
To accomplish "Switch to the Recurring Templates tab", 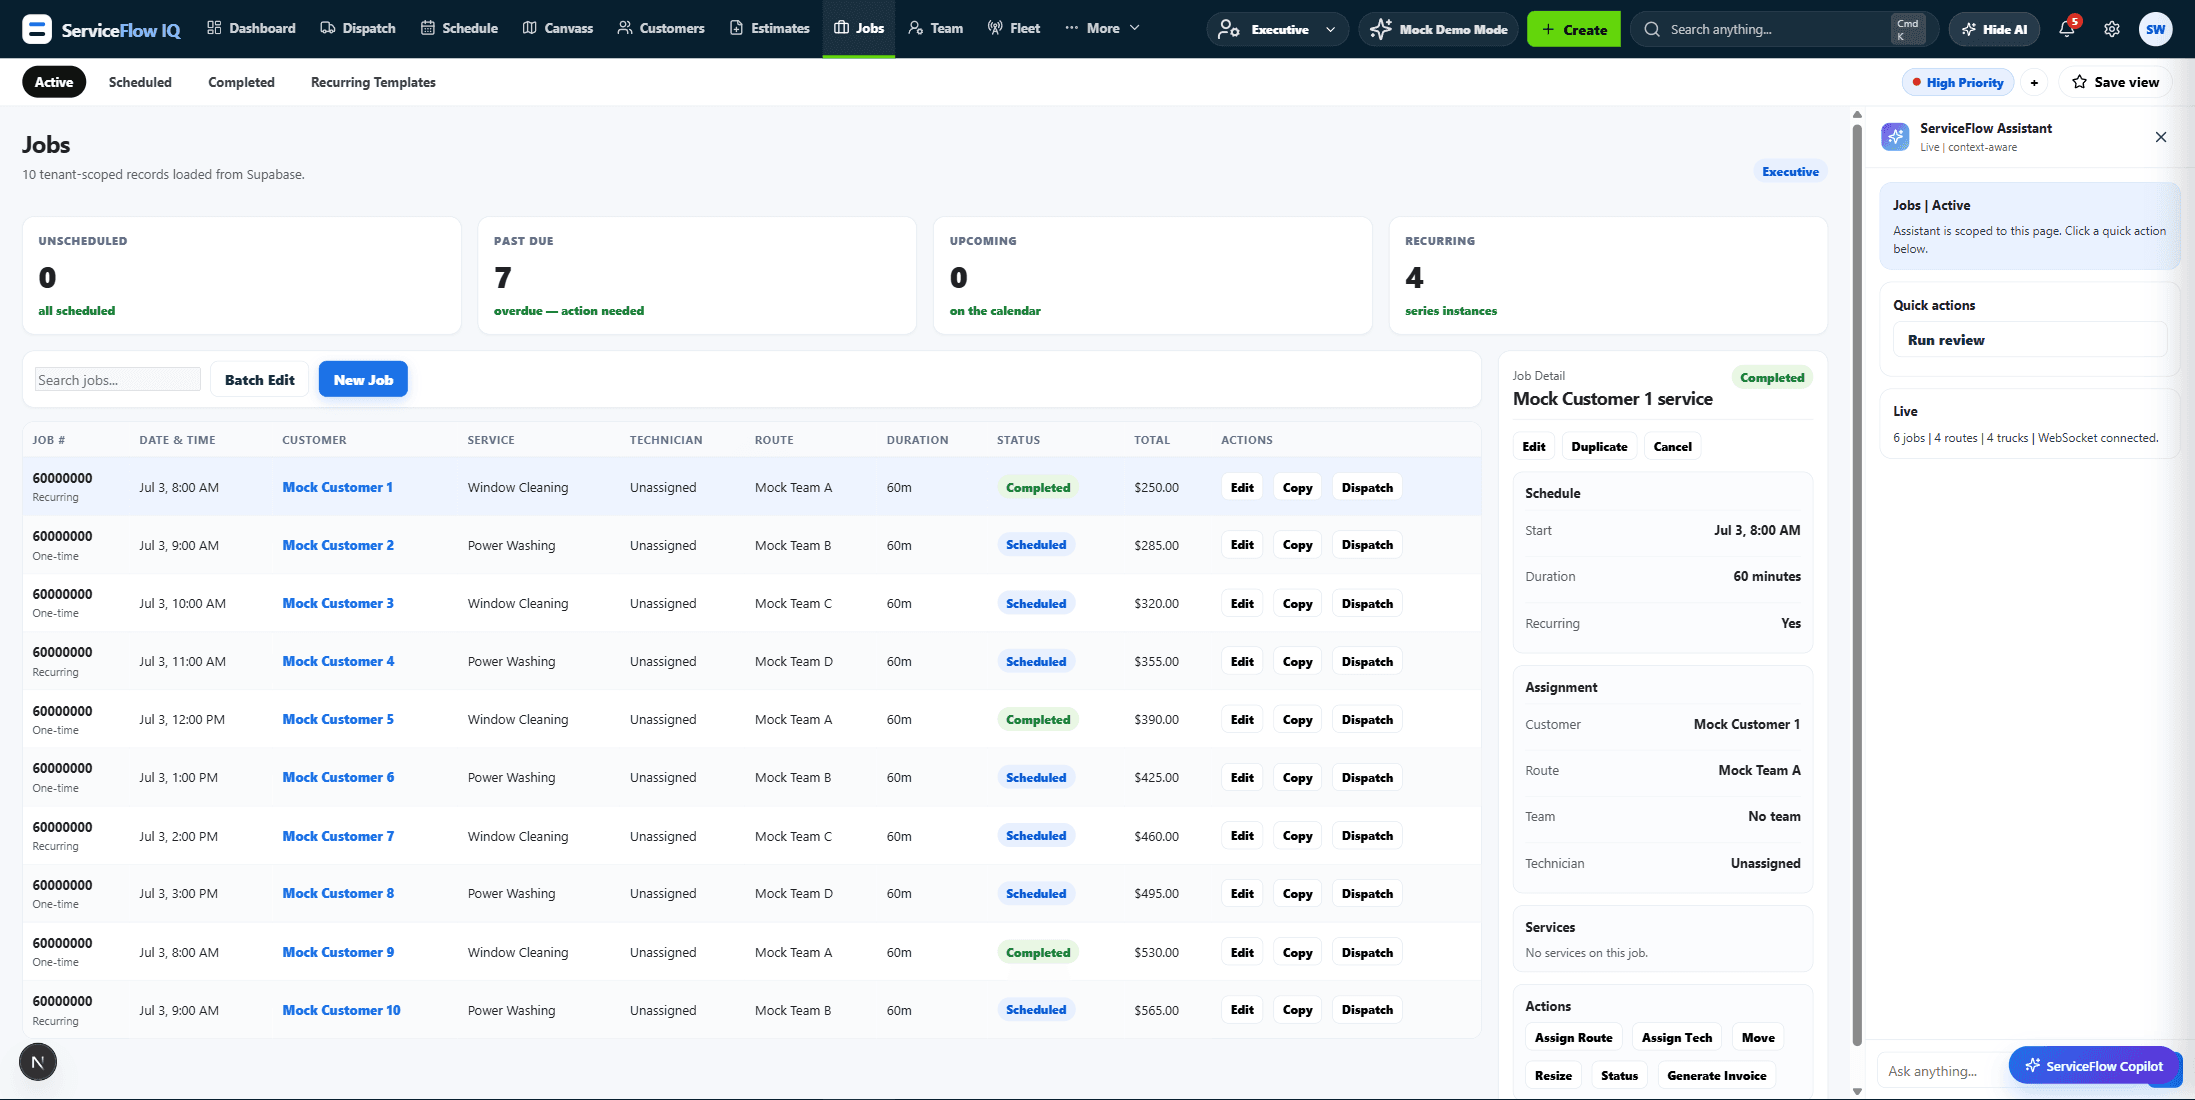I will click(x=373, y=82).
